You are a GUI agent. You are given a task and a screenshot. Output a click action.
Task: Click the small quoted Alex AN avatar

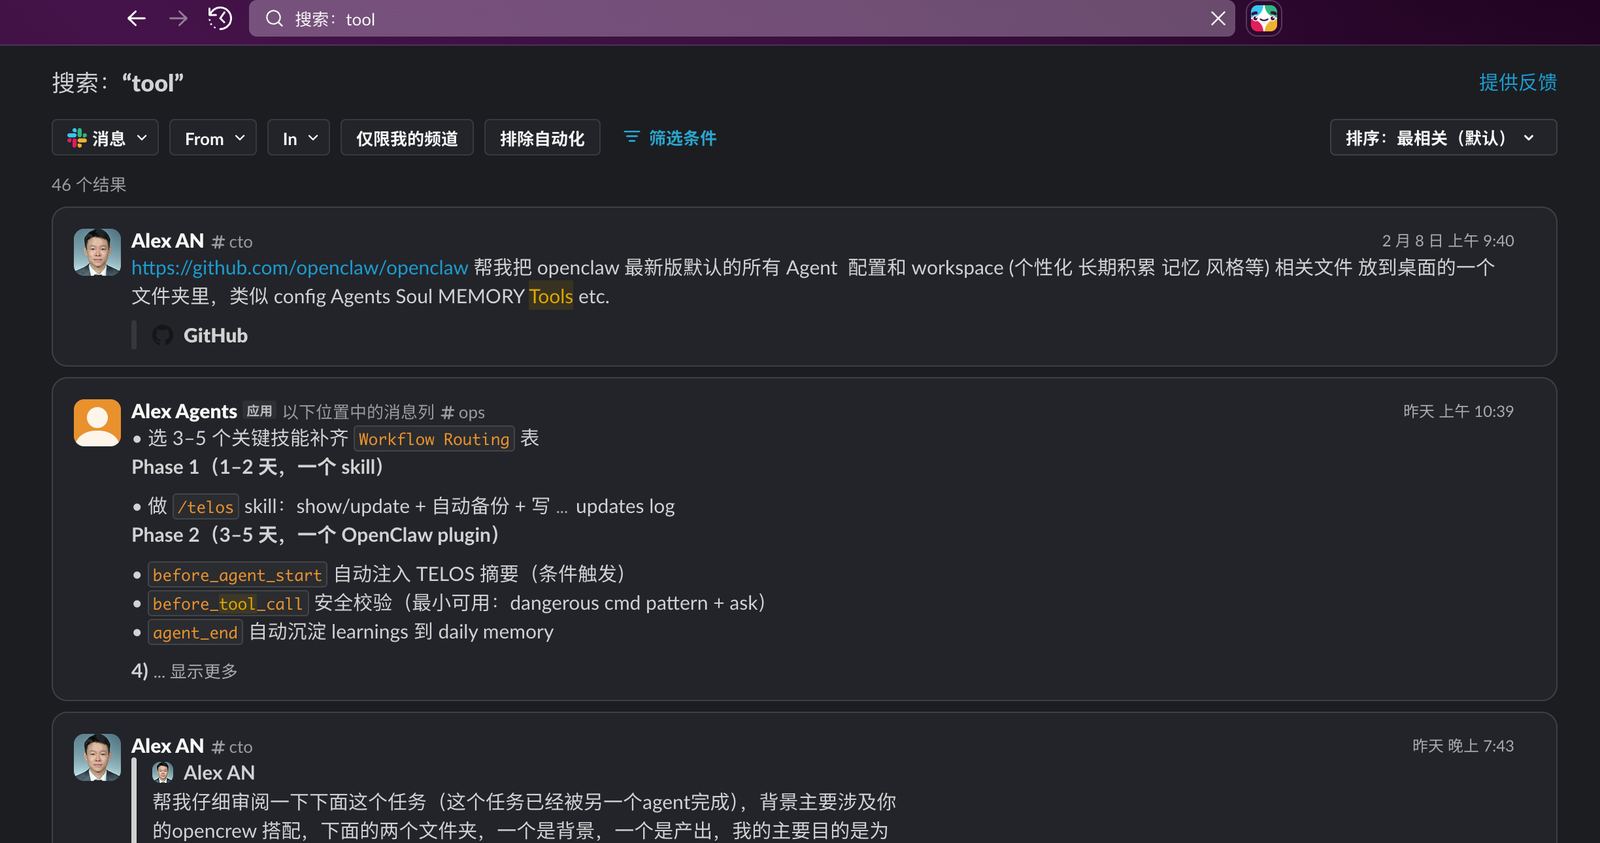[x=162, y=773]
